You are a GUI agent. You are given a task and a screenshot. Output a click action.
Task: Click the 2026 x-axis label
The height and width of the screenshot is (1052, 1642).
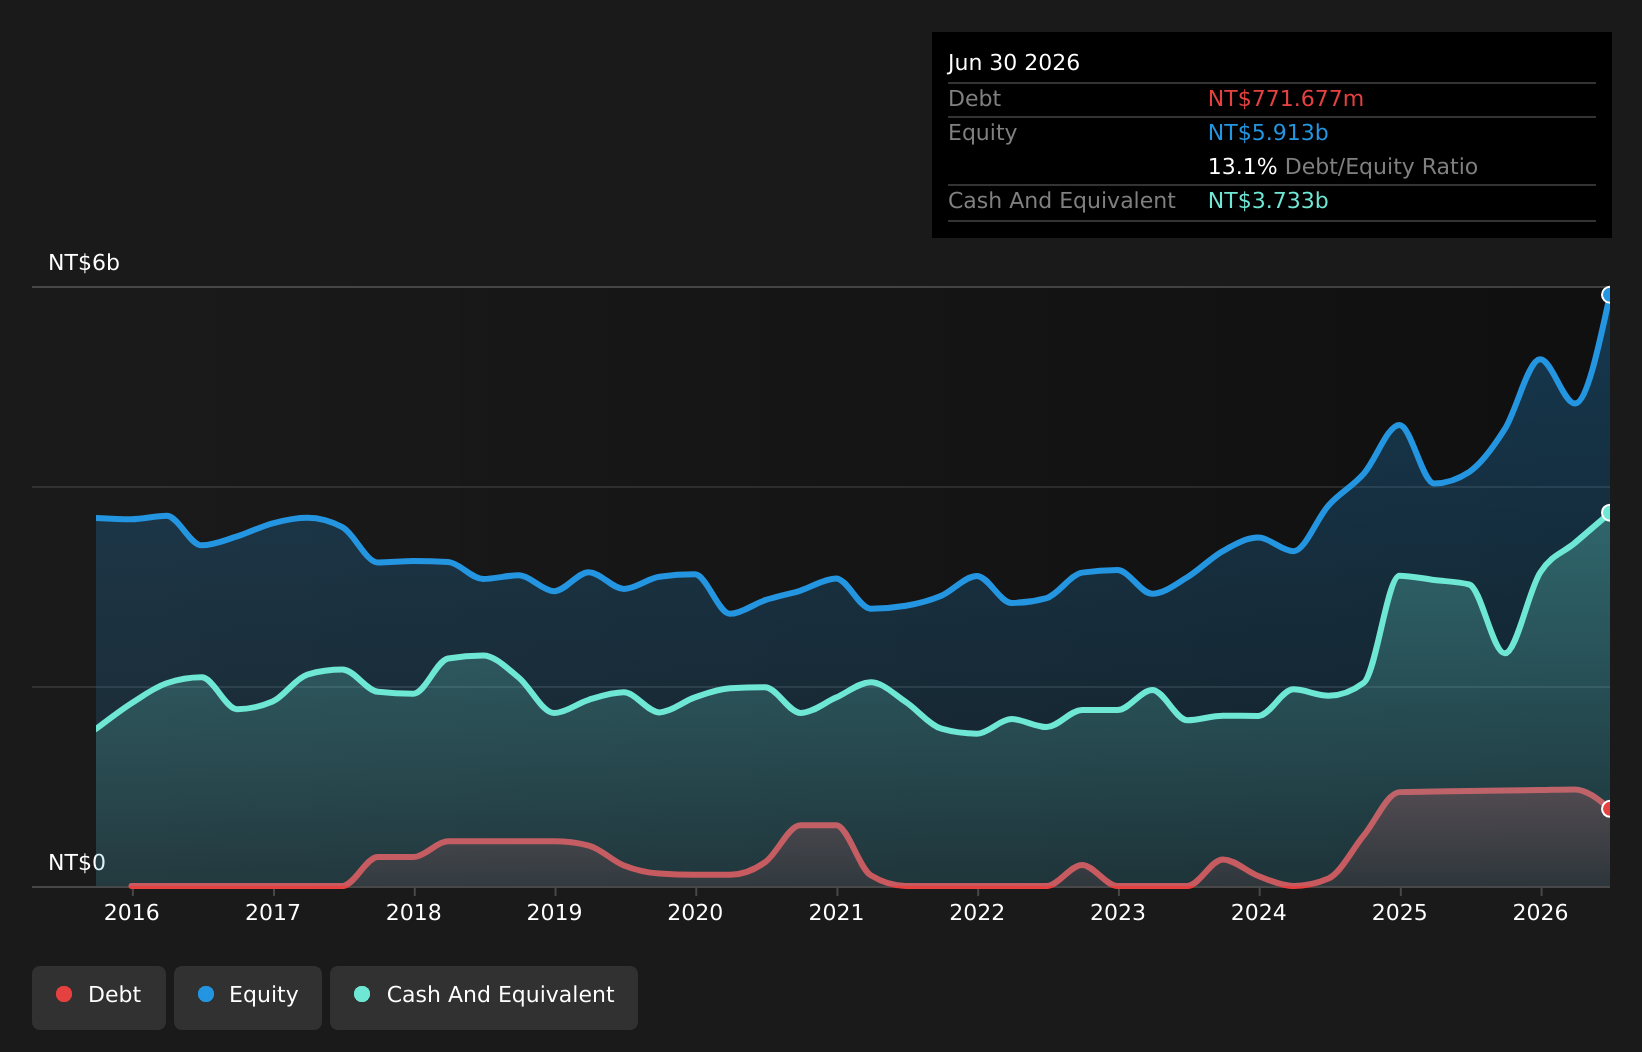coord(1541,912)
